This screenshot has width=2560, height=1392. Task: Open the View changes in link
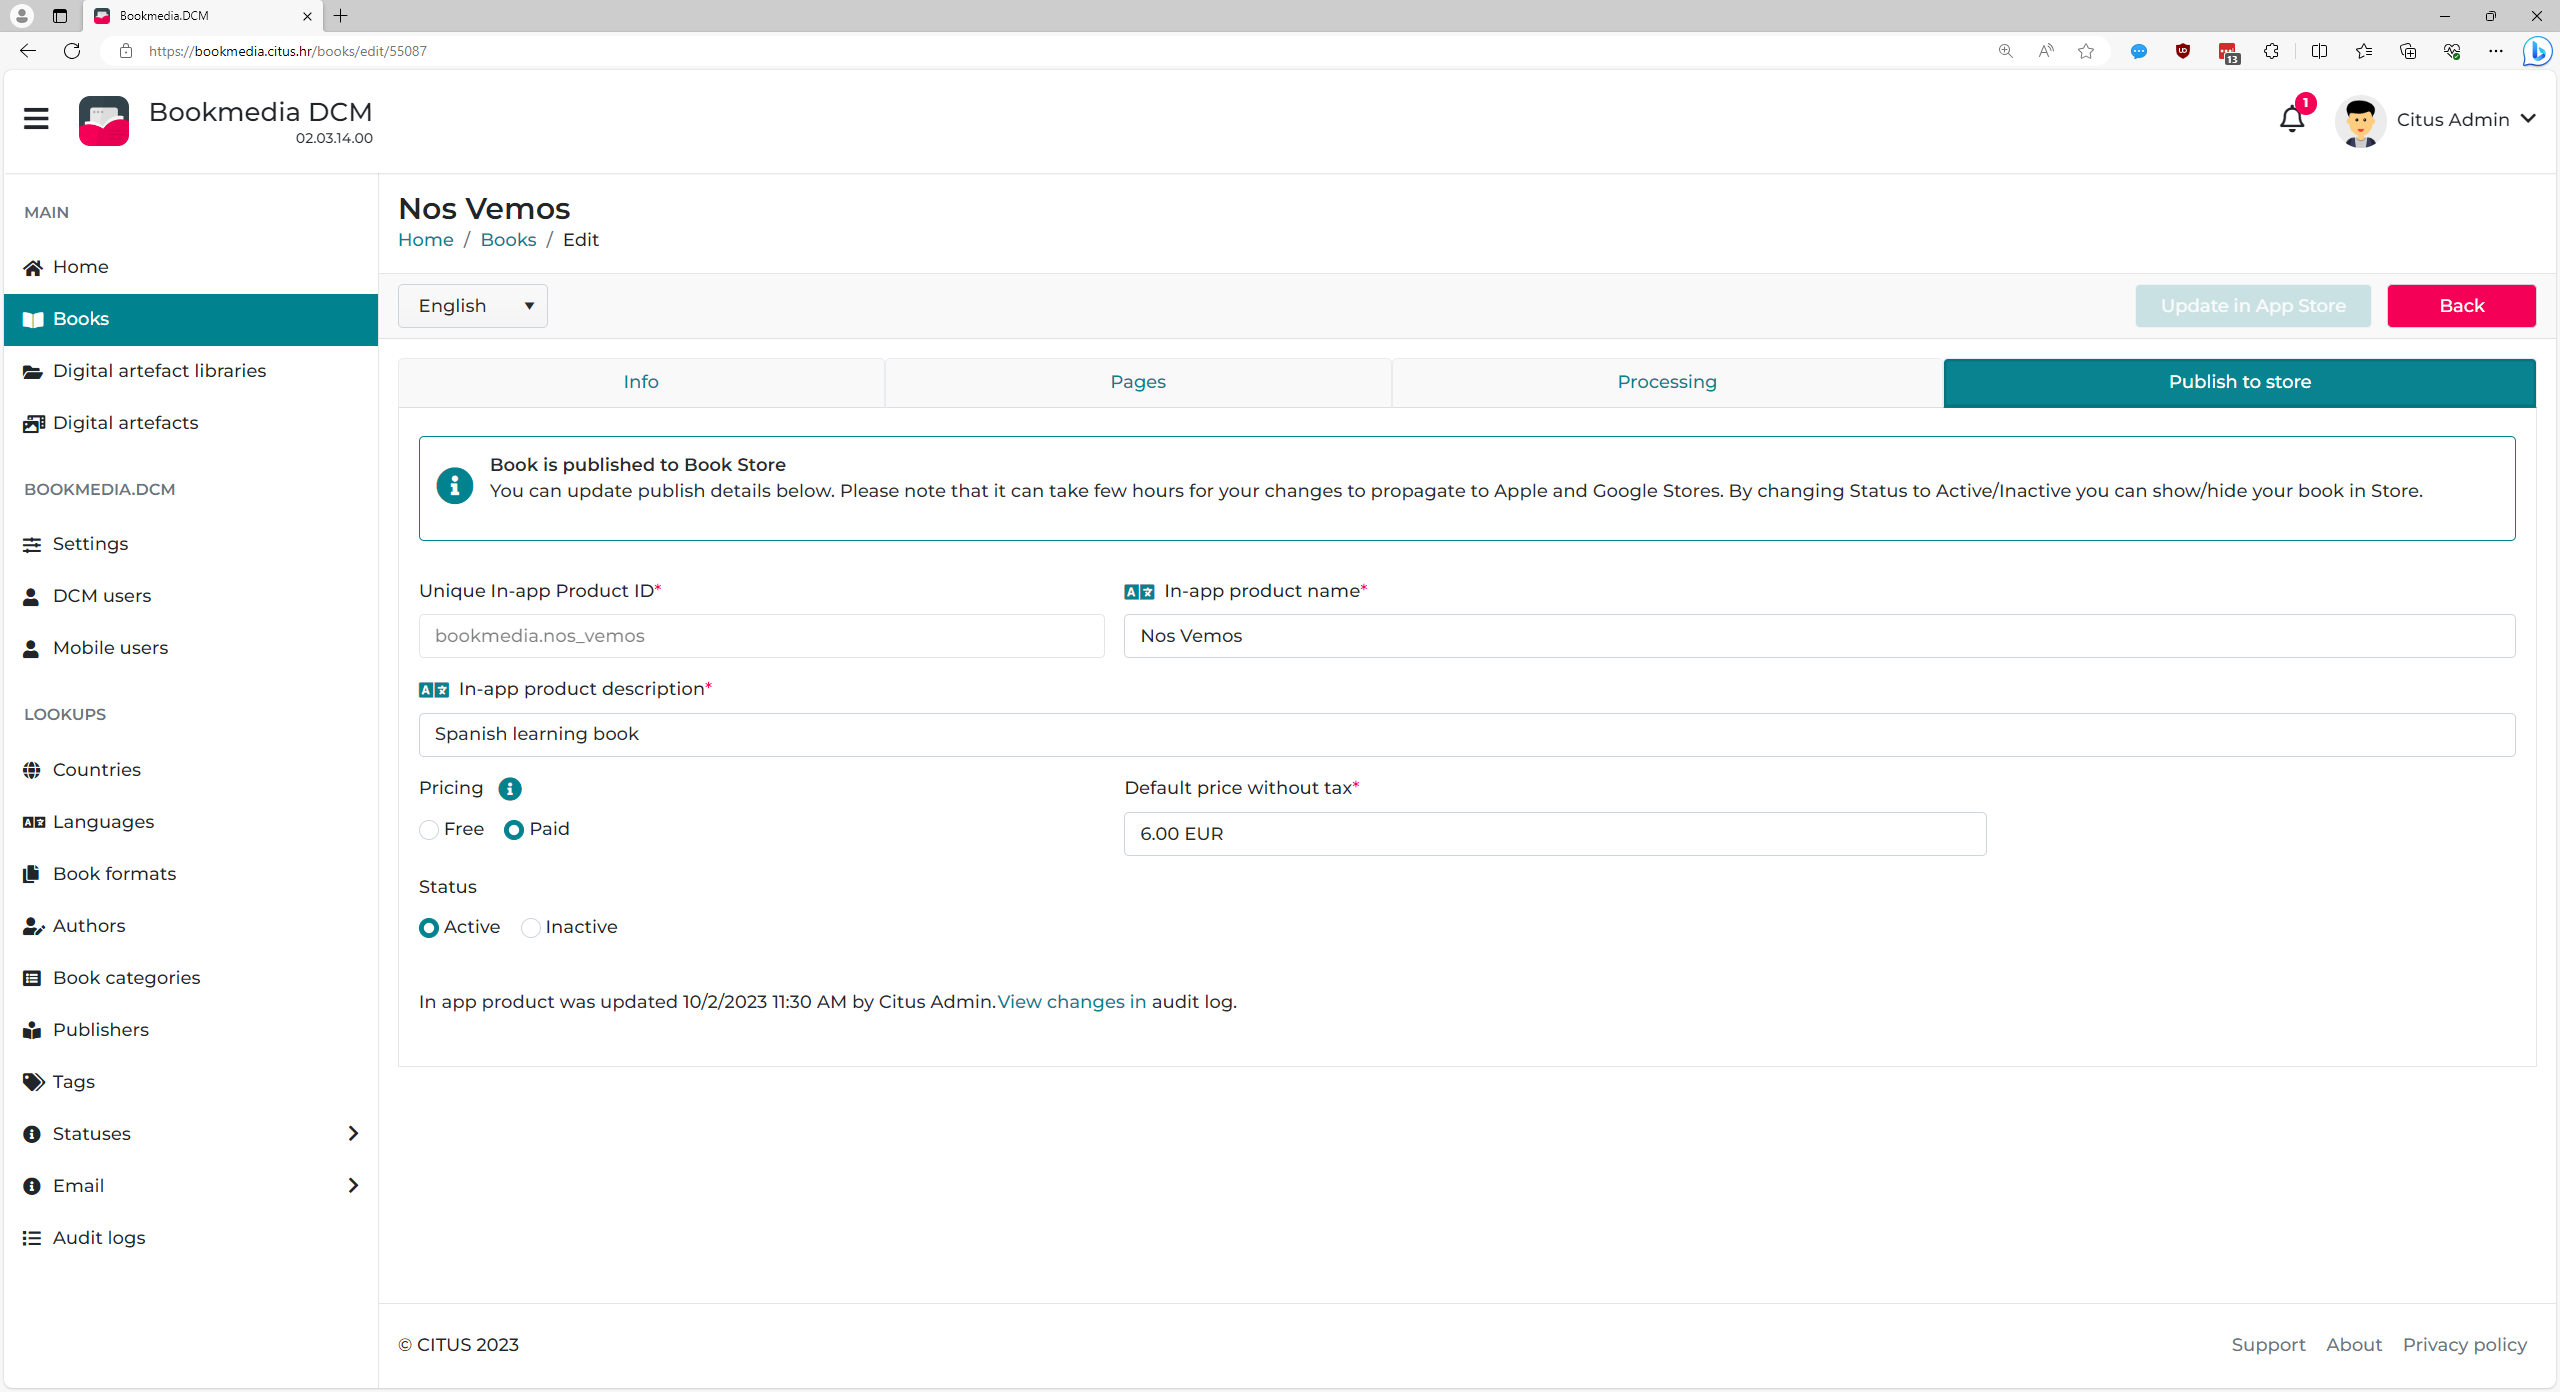pyautogui.click(x=1071, y=1002)
